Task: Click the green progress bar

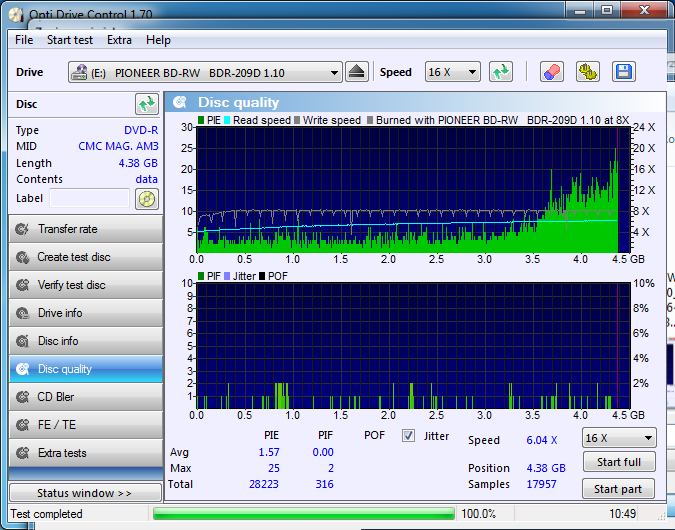Action: click(303, 514)
